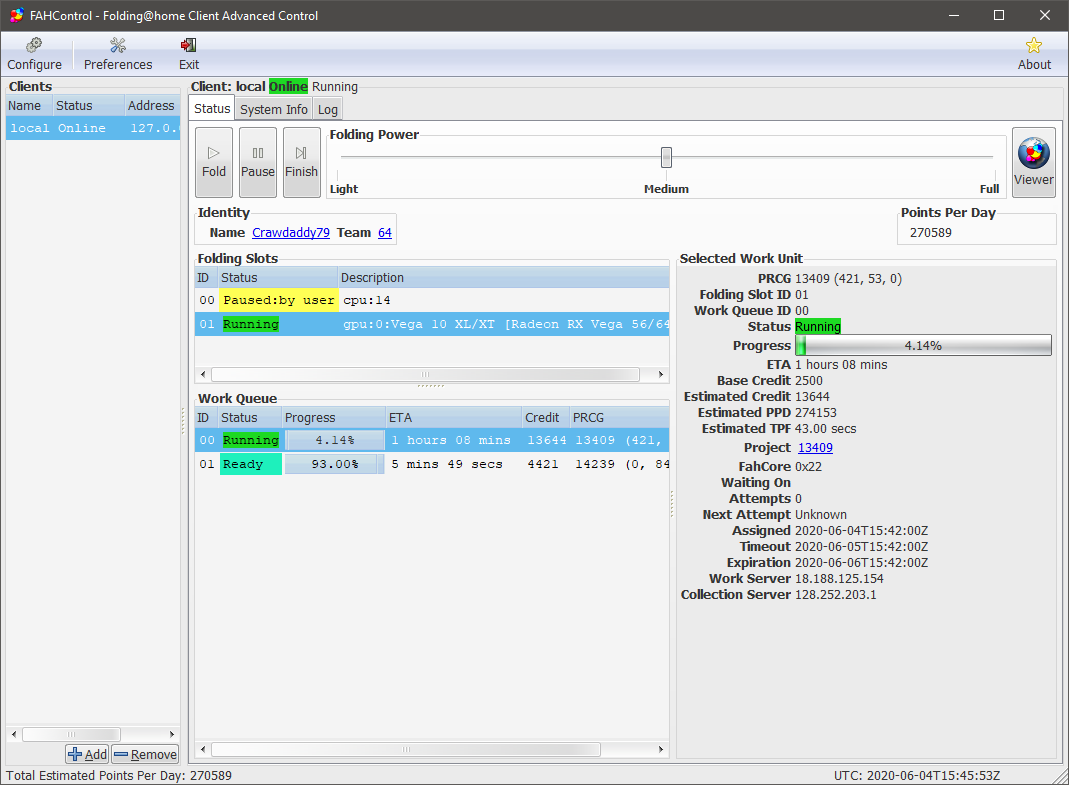Remove the selected client

click(x=145, y=754)
